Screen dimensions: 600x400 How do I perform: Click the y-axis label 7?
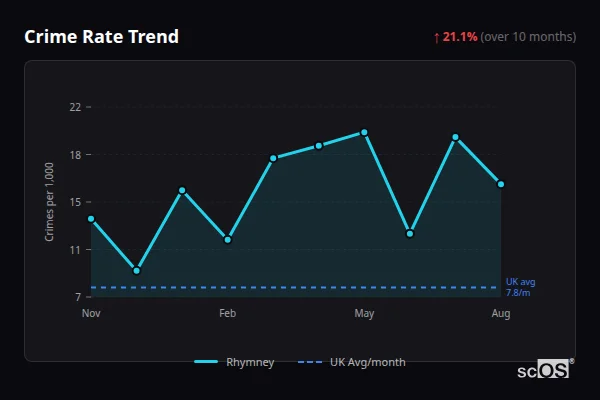[78, 297]
